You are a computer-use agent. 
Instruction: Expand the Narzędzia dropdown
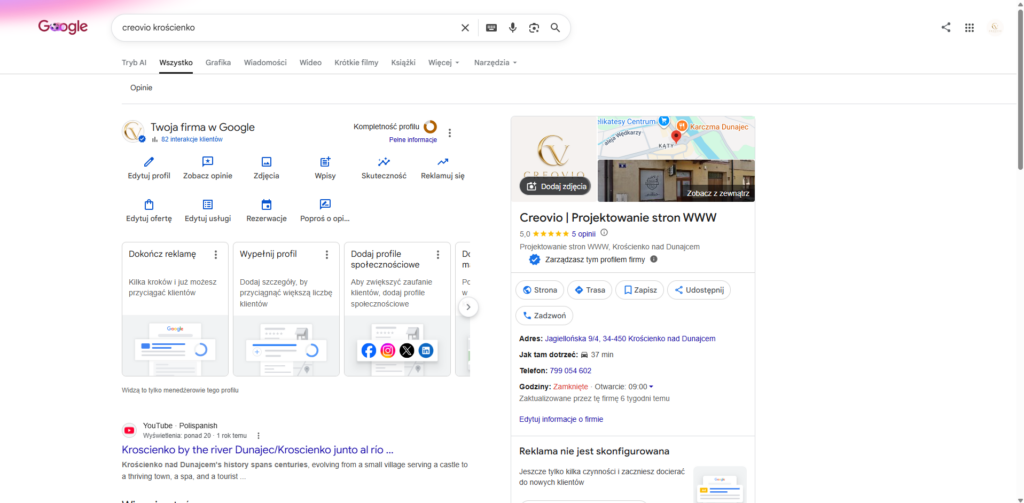click(496, 63)
